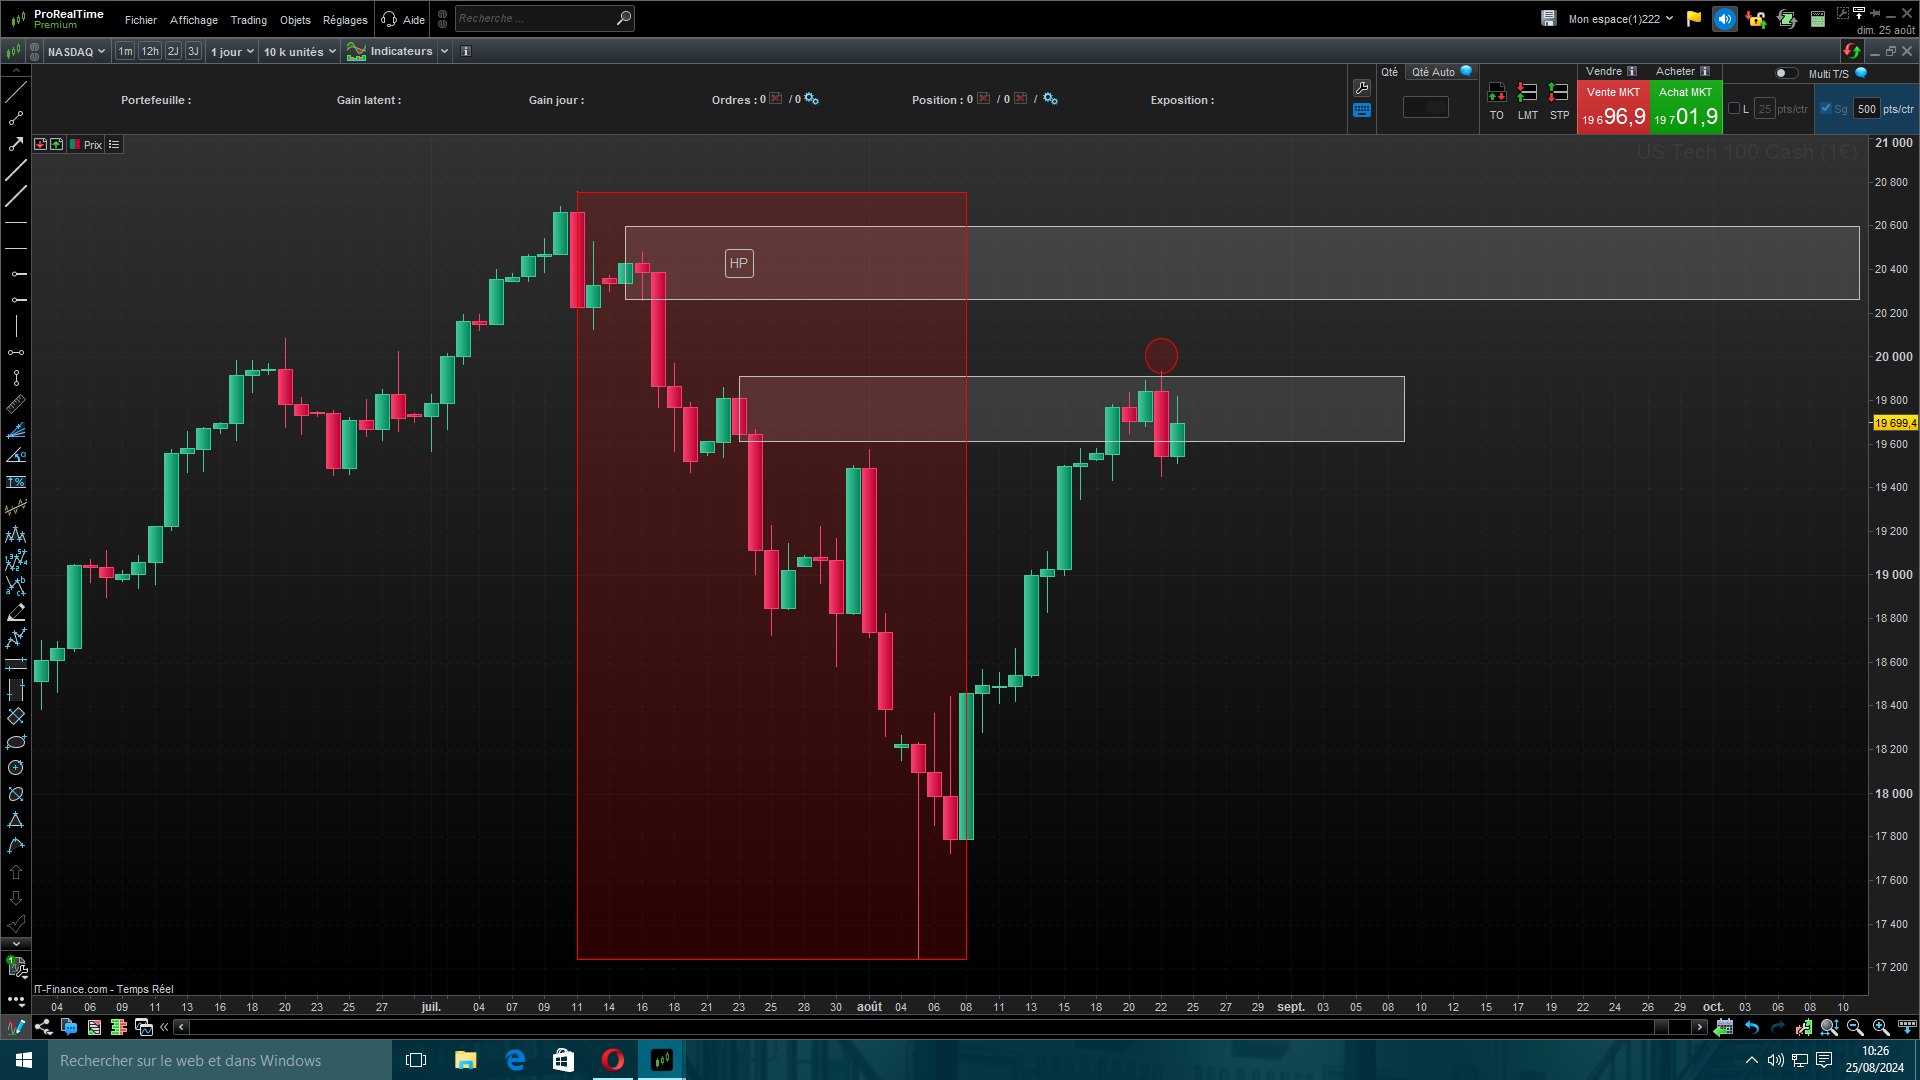Viewport: 1920px width, 1080px height.
Task: Open the Trading menu
Action: [x=248, y=20]
